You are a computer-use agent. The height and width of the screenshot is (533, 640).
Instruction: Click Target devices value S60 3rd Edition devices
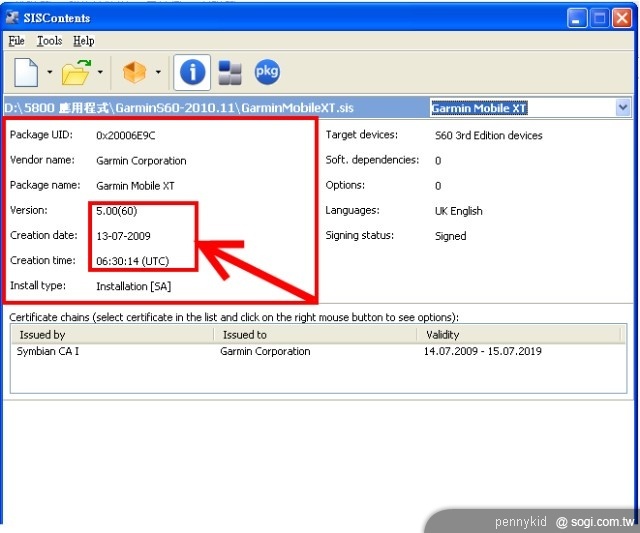(489, 135)
